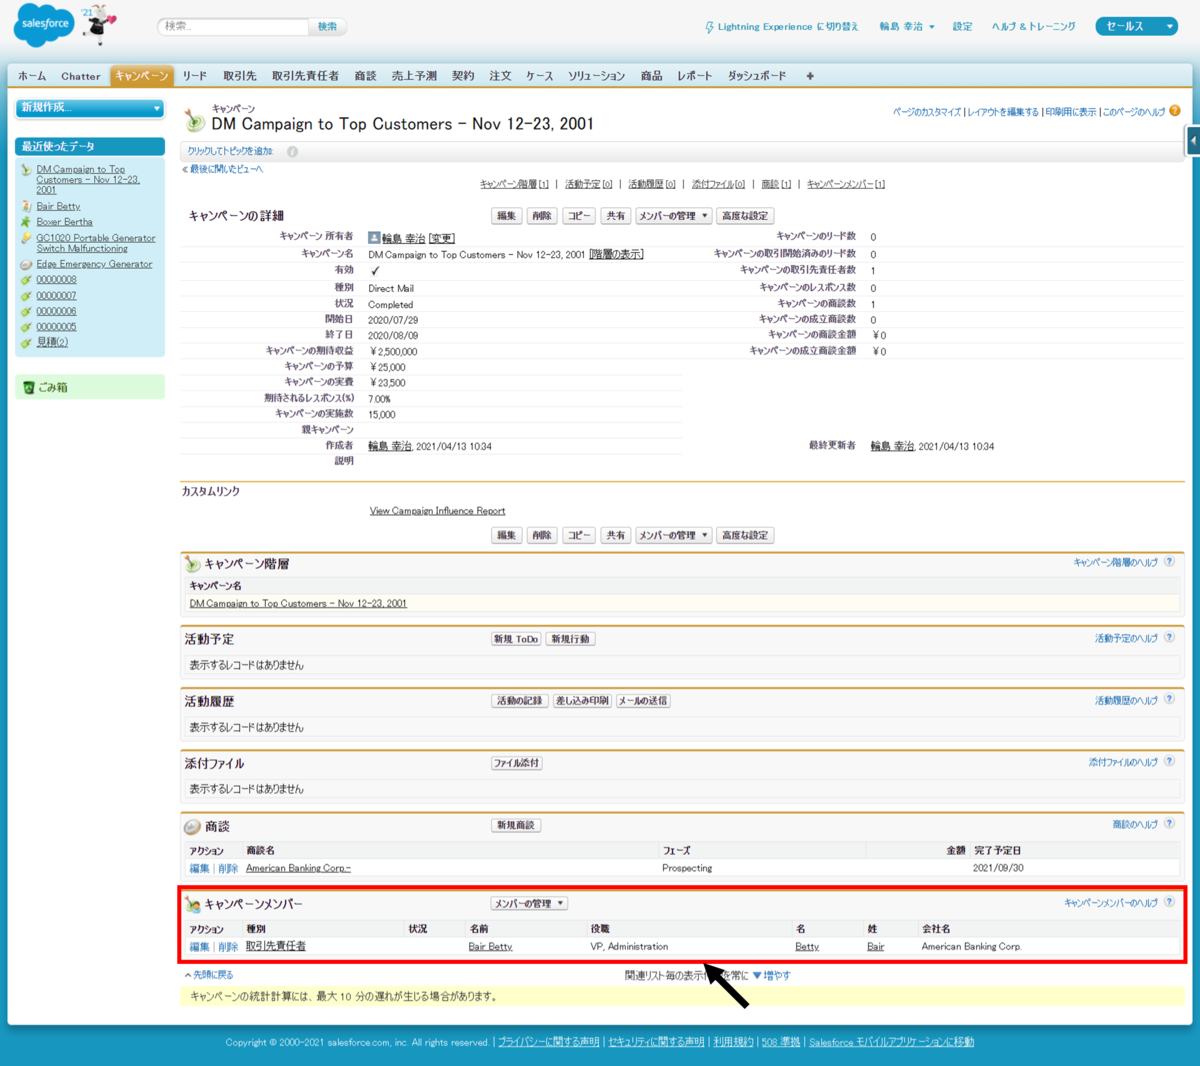Click the 新規 ToDo button
Viewport: 1200px width, 1066px height.
click(x=516, y=639)
